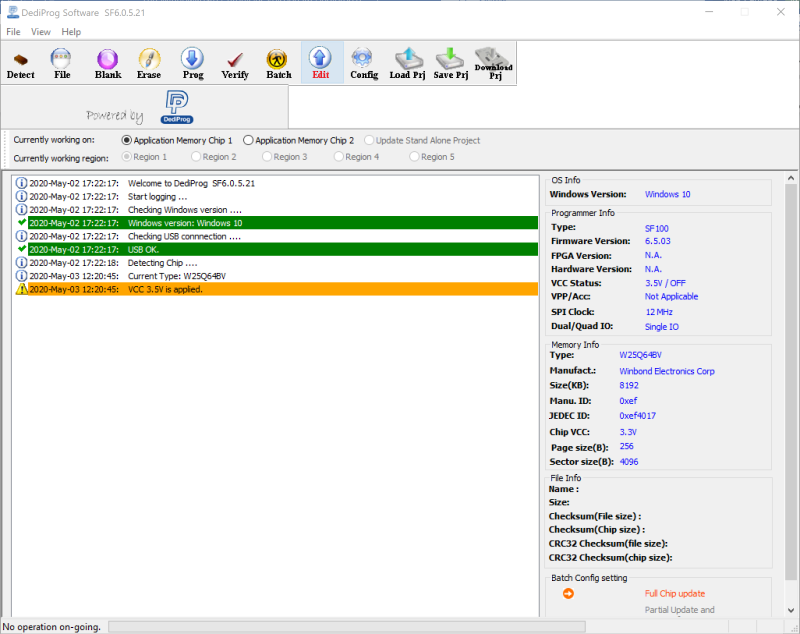Click the Size(KB) value 8192
800x634 pixels.
[x=629, y=386]
